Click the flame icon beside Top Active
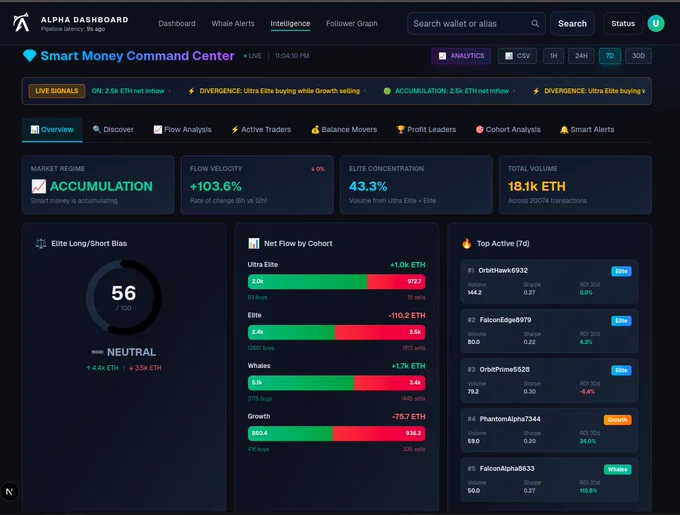The image size is (680, 515). click(466, 243)
